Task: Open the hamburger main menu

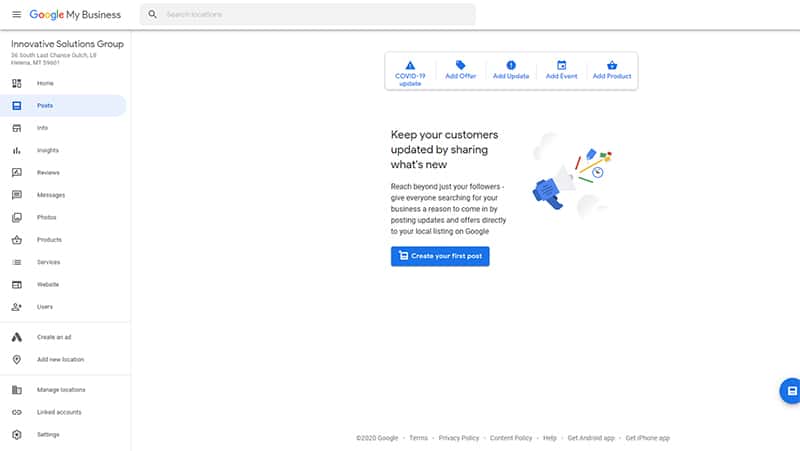Action: (16, 14)
